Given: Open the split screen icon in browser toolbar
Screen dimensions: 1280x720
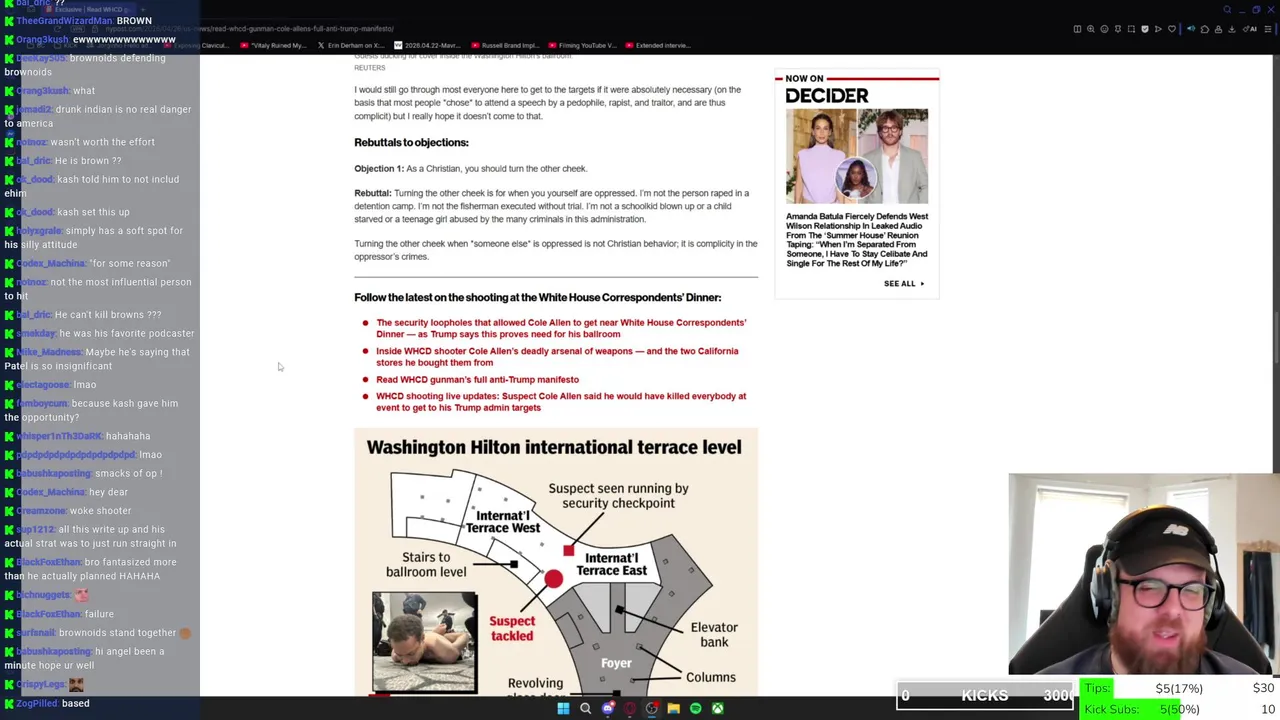Looking at the screenshot, I should (x=1077, y=29).
